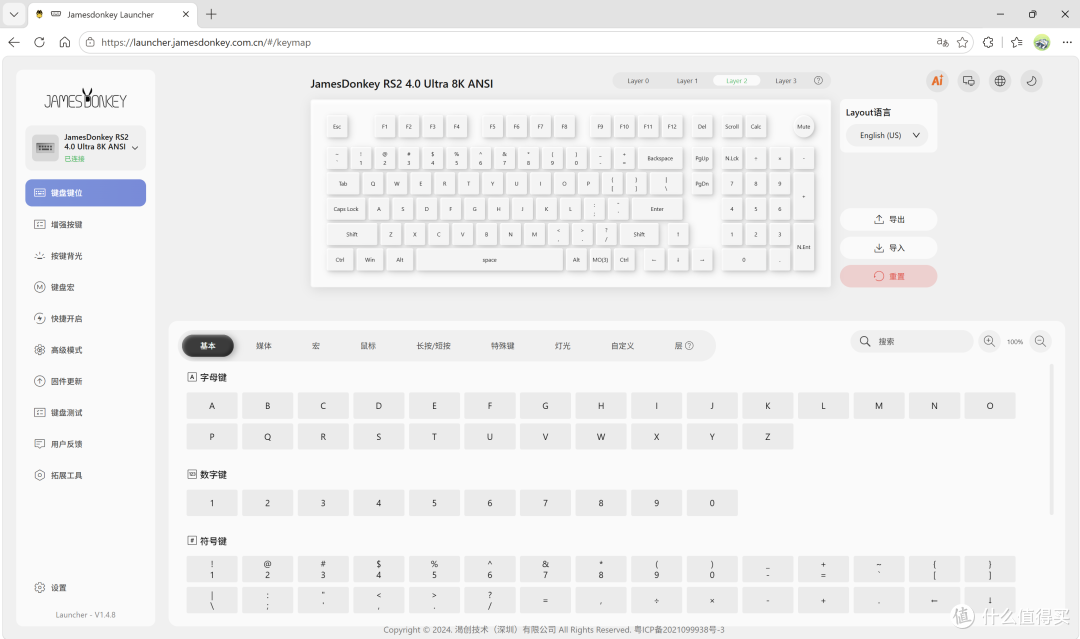Click the keycode panel vertical scrollbar

[1051, 439]
